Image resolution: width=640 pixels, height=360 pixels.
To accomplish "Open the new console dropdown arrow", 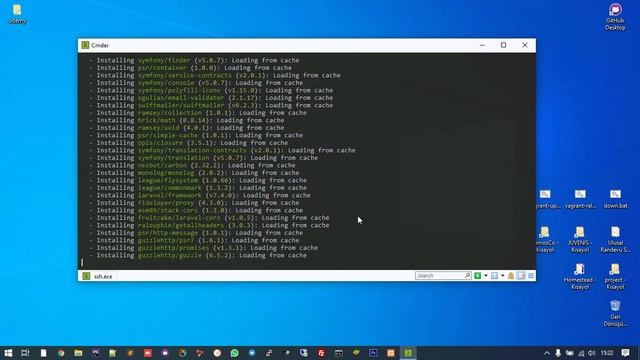I will pos(486,276).
